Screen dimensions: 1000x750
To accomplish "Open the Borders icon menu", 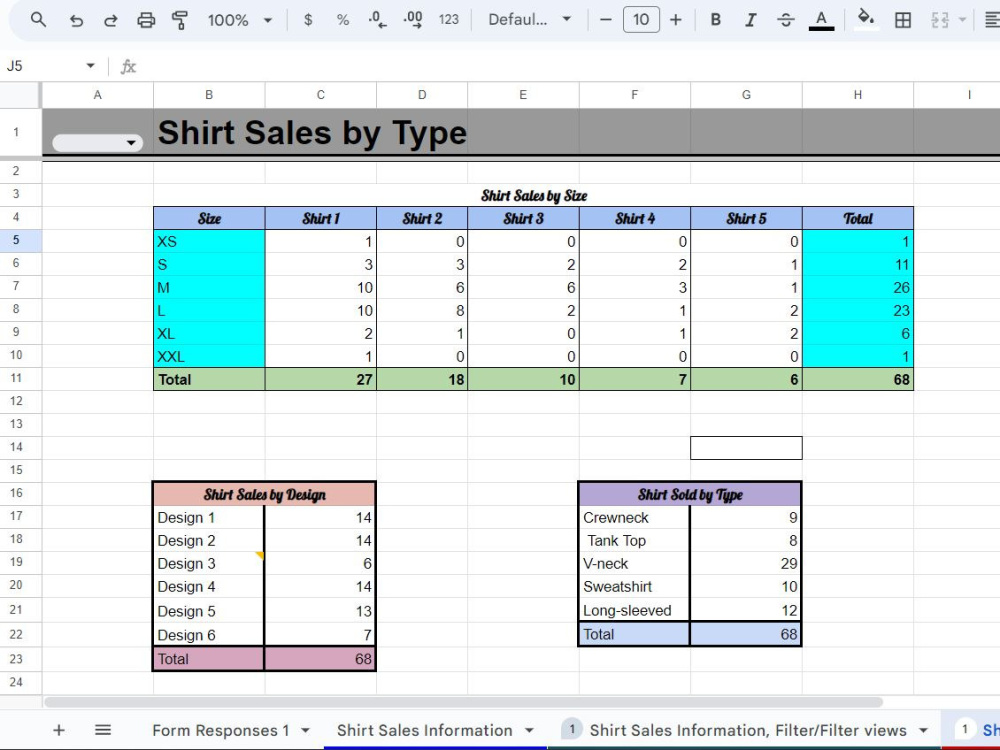I will click(x=902, y=20).
